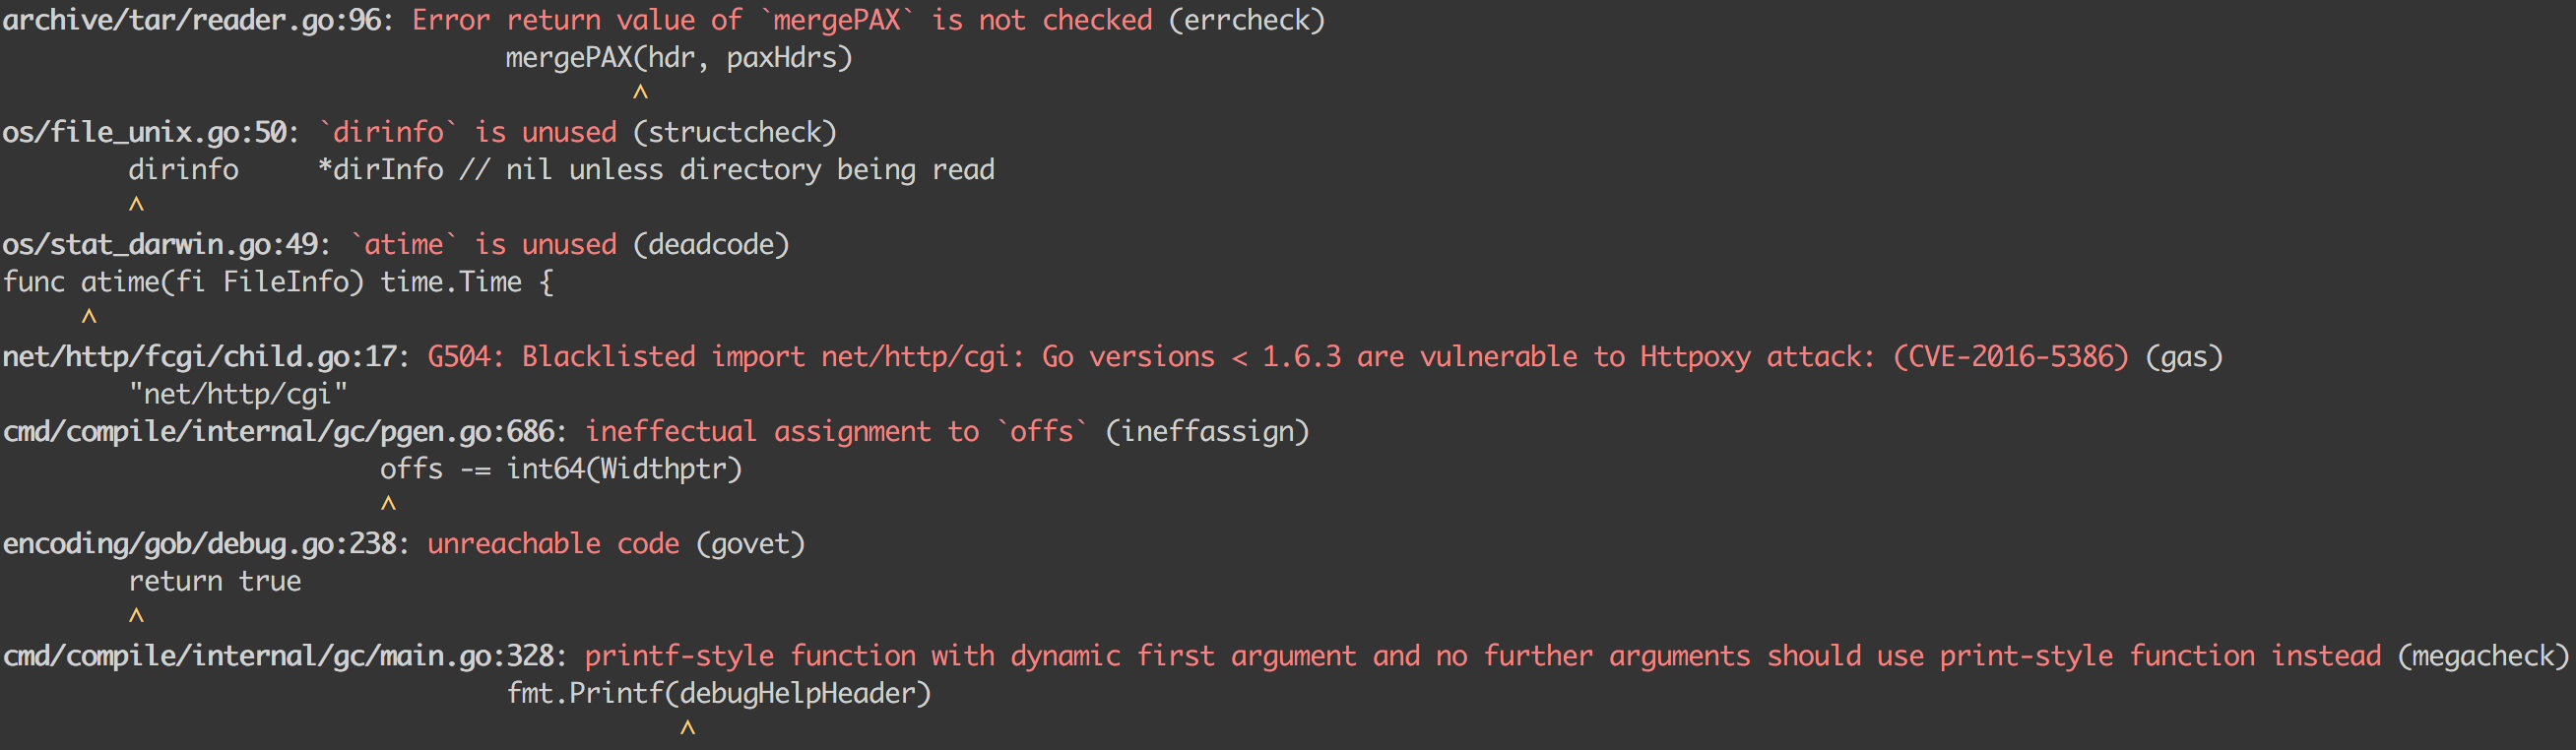The image size is (2576, 750).
Task: Click the printf-style function warning message
Action: [x=1482, y=656]
